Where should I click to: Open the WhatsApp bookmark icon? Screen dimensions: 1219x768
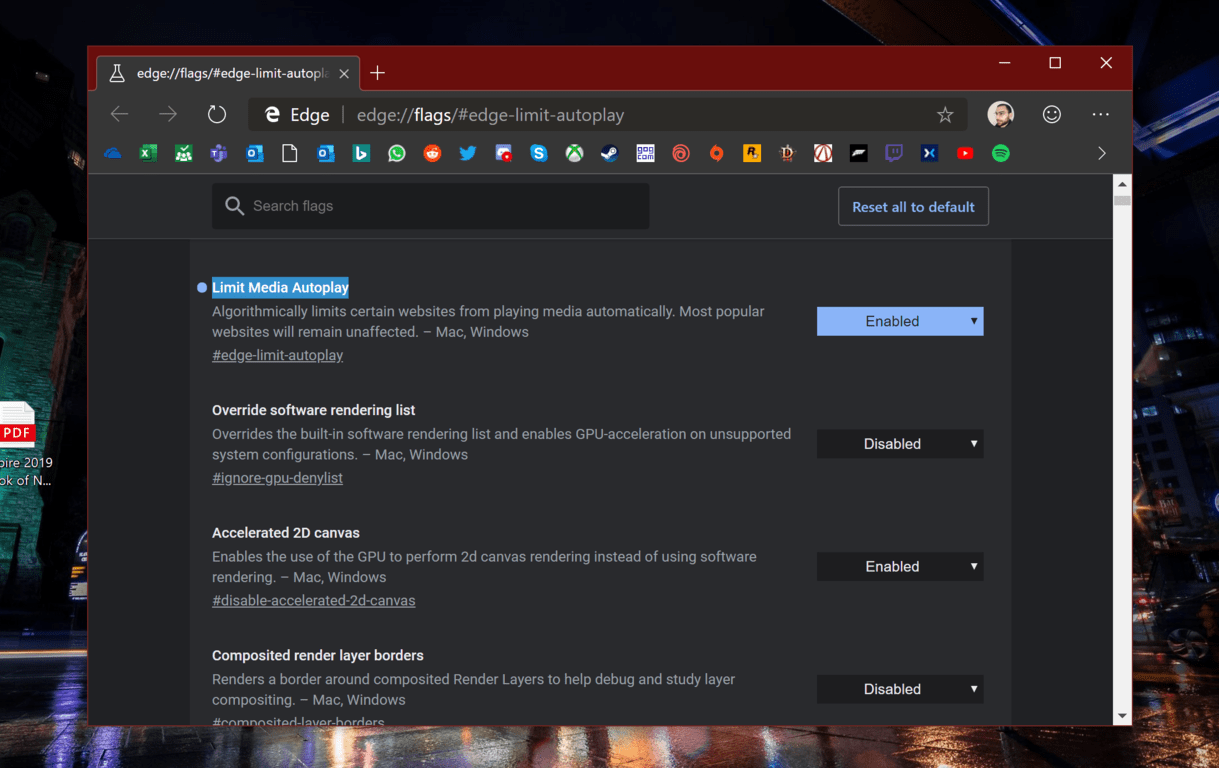coord(397,153)
